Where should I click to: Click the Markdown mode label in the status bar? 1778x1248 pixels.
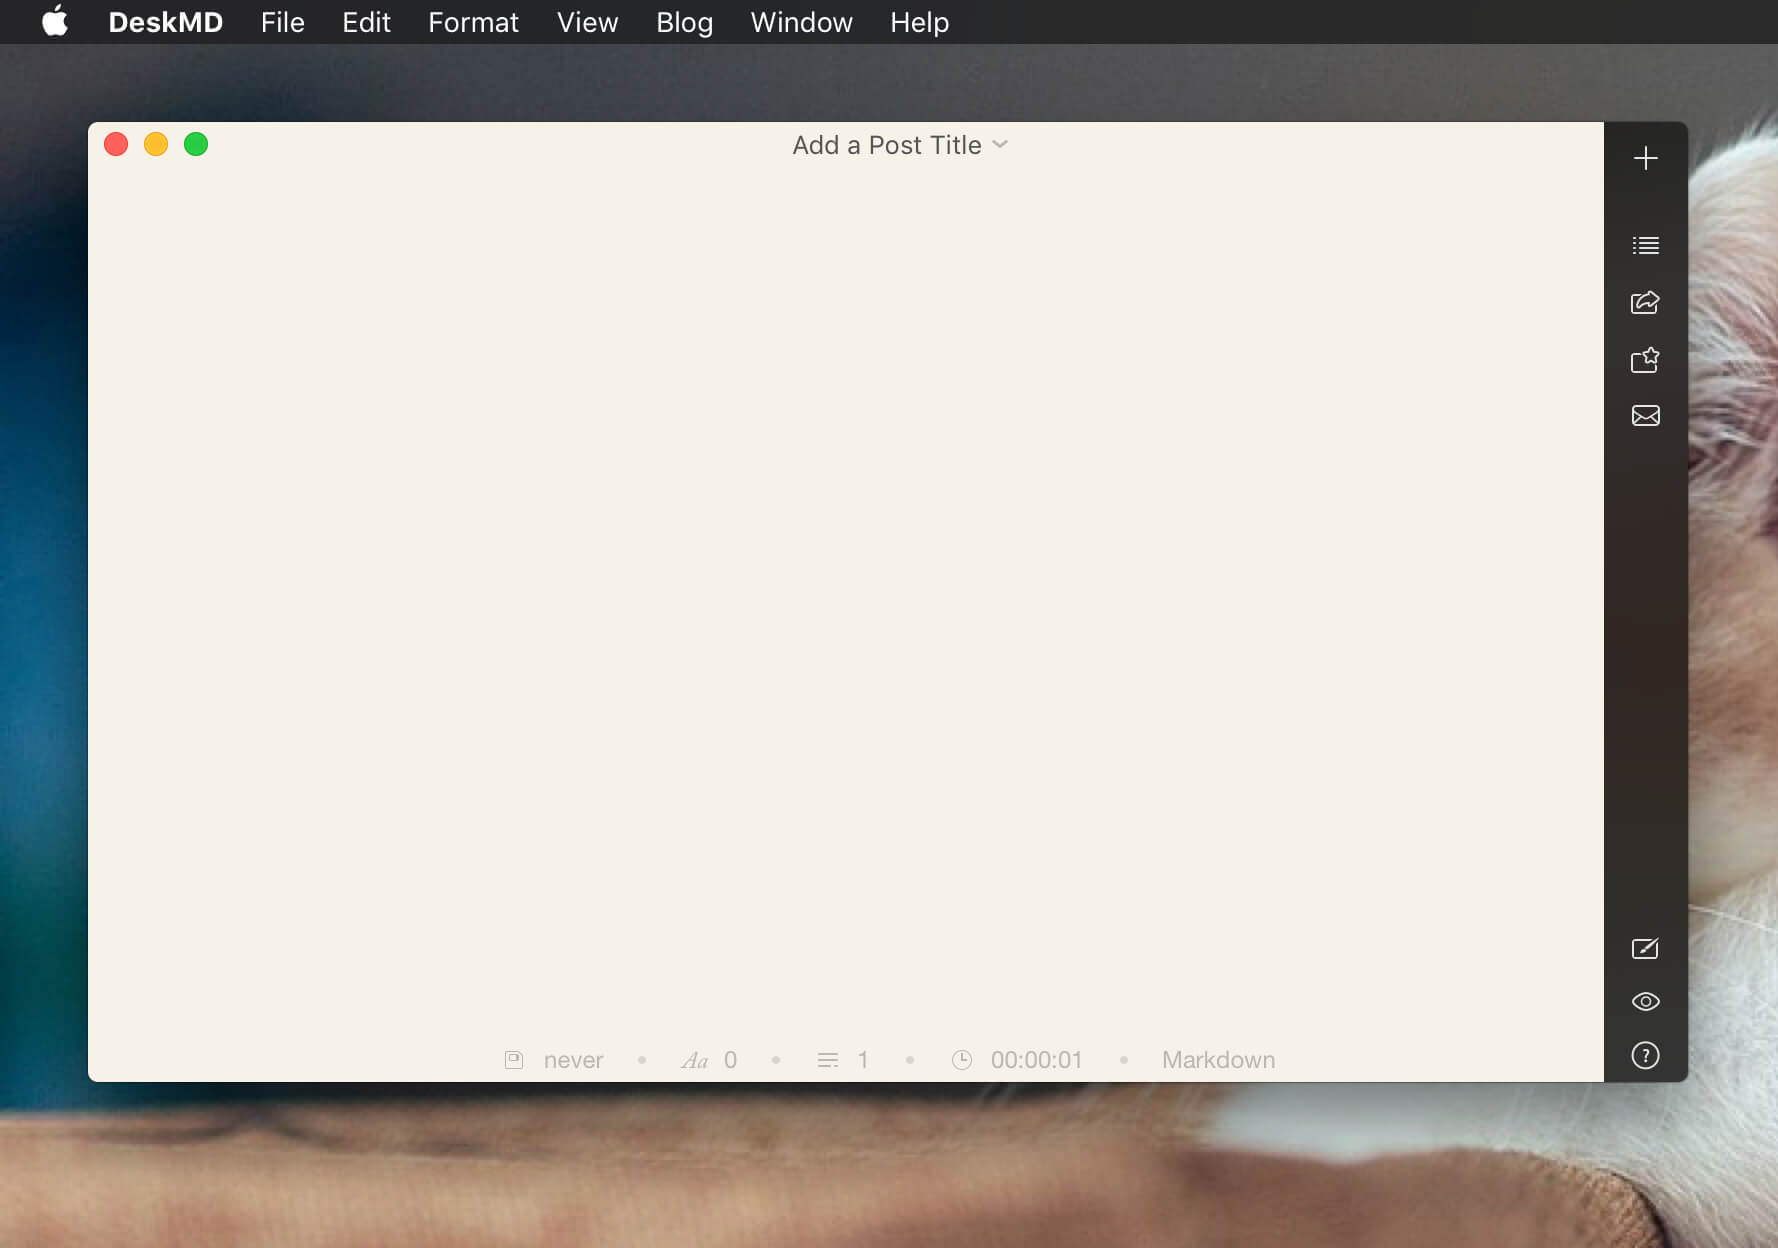pos(1218,1060)
